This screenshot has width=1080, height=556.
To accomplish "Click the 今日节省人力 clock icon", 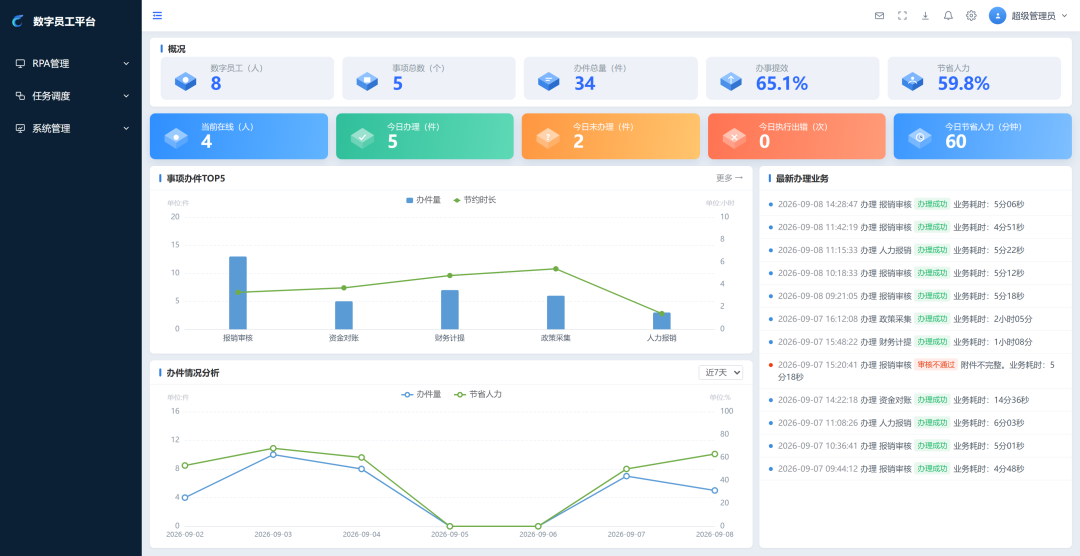I will point(920,138).
